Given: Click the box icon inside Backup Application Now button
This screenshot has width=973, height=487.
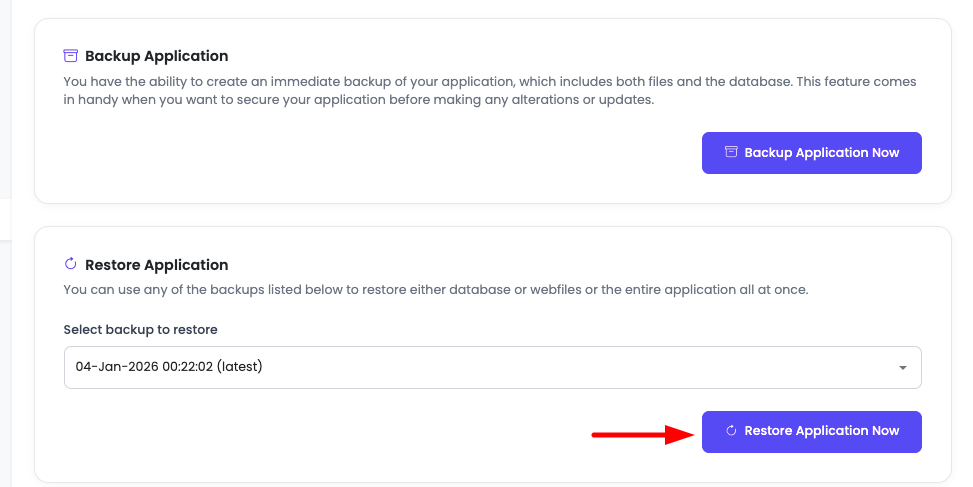Looking at the screenshot, I should 731,153.
